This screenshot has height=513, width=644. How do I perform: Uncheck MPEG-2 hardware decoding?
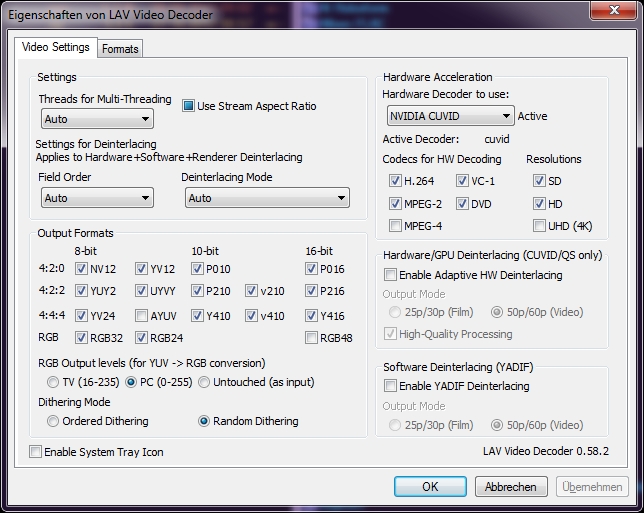tap(395, 204)
